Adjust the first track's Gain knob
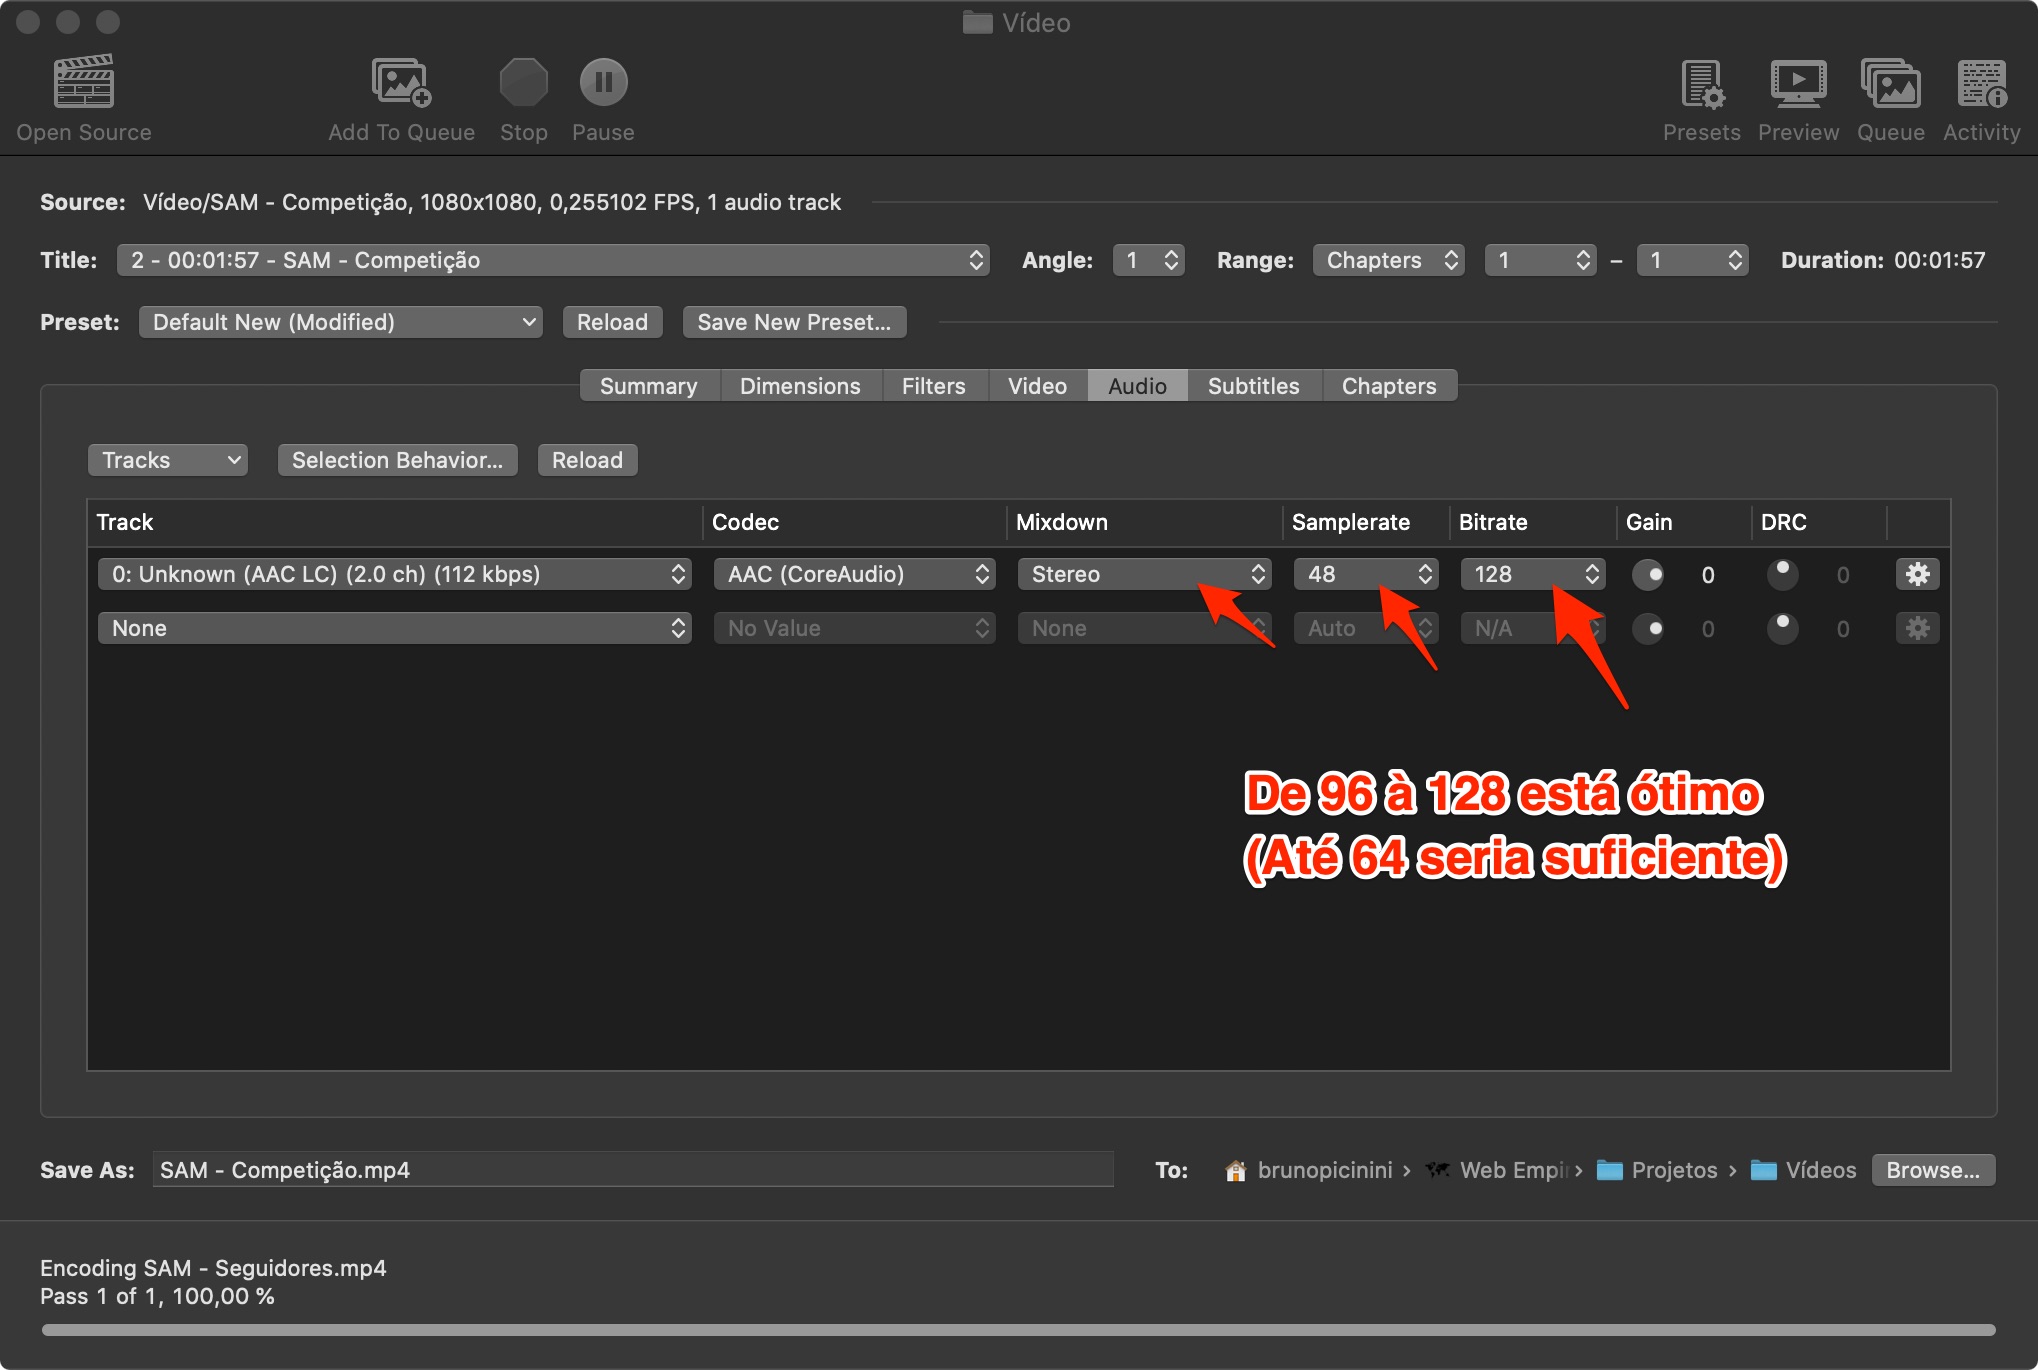2038x1370 pixels. tap(1648, 574)
